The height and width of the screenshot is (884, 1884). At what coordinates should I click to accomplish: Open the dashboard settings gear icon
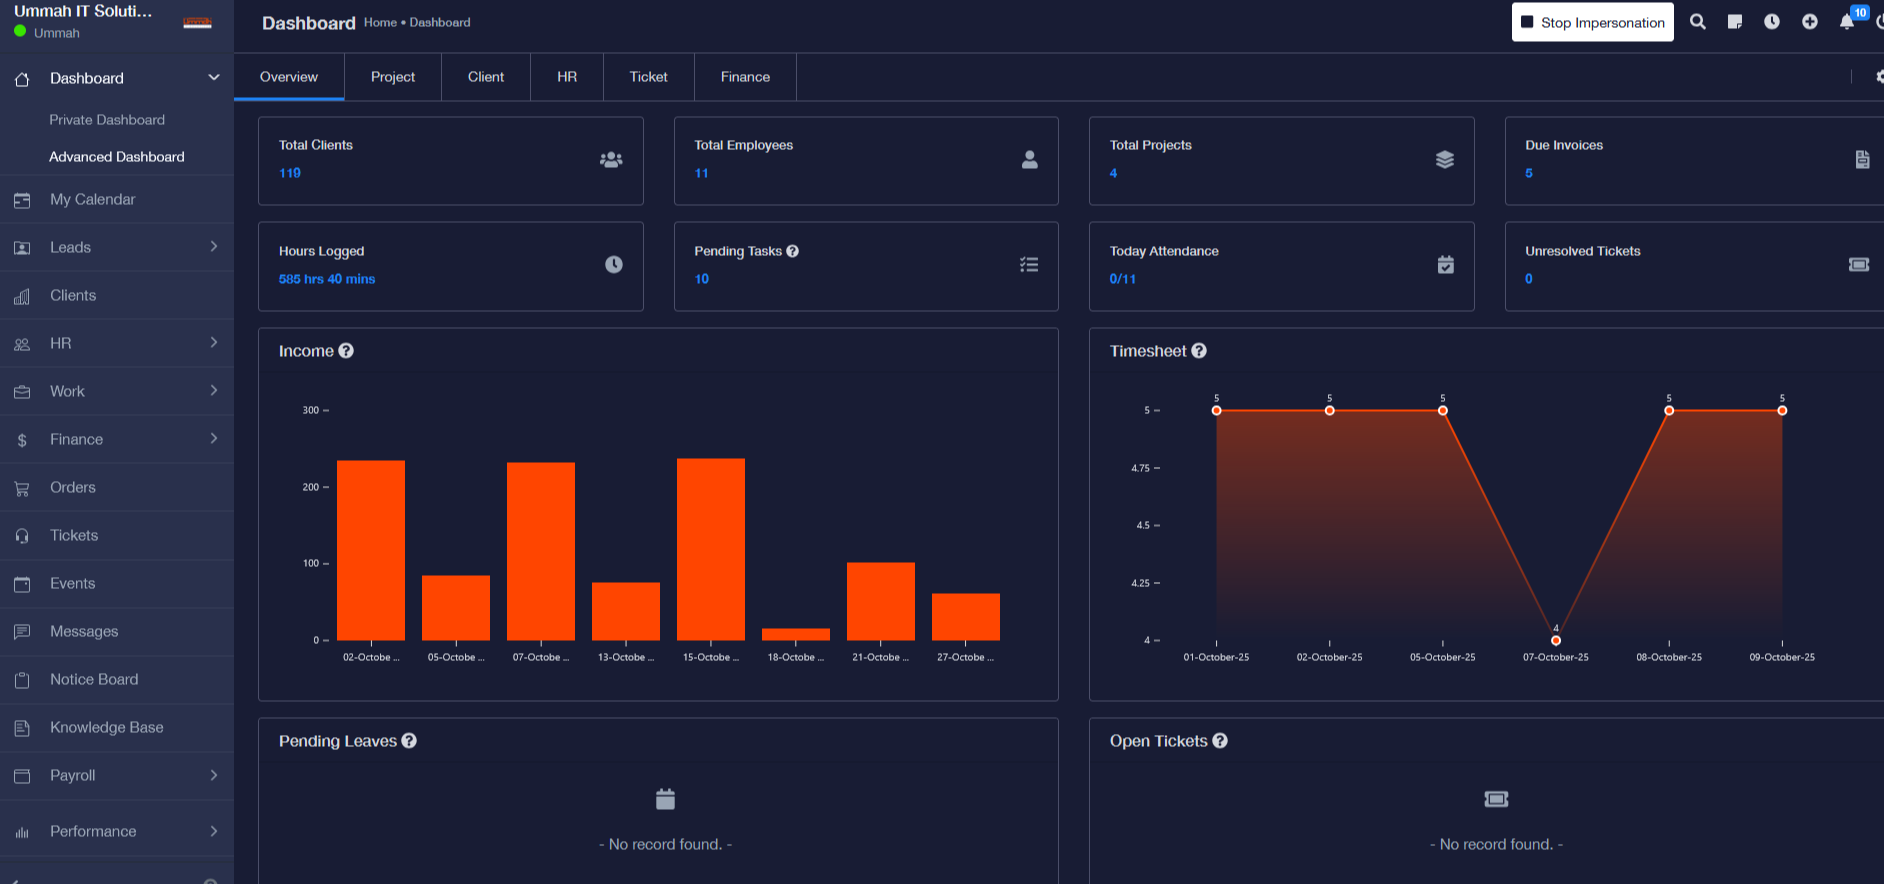pyautogui.click(x=1879, y=77)
